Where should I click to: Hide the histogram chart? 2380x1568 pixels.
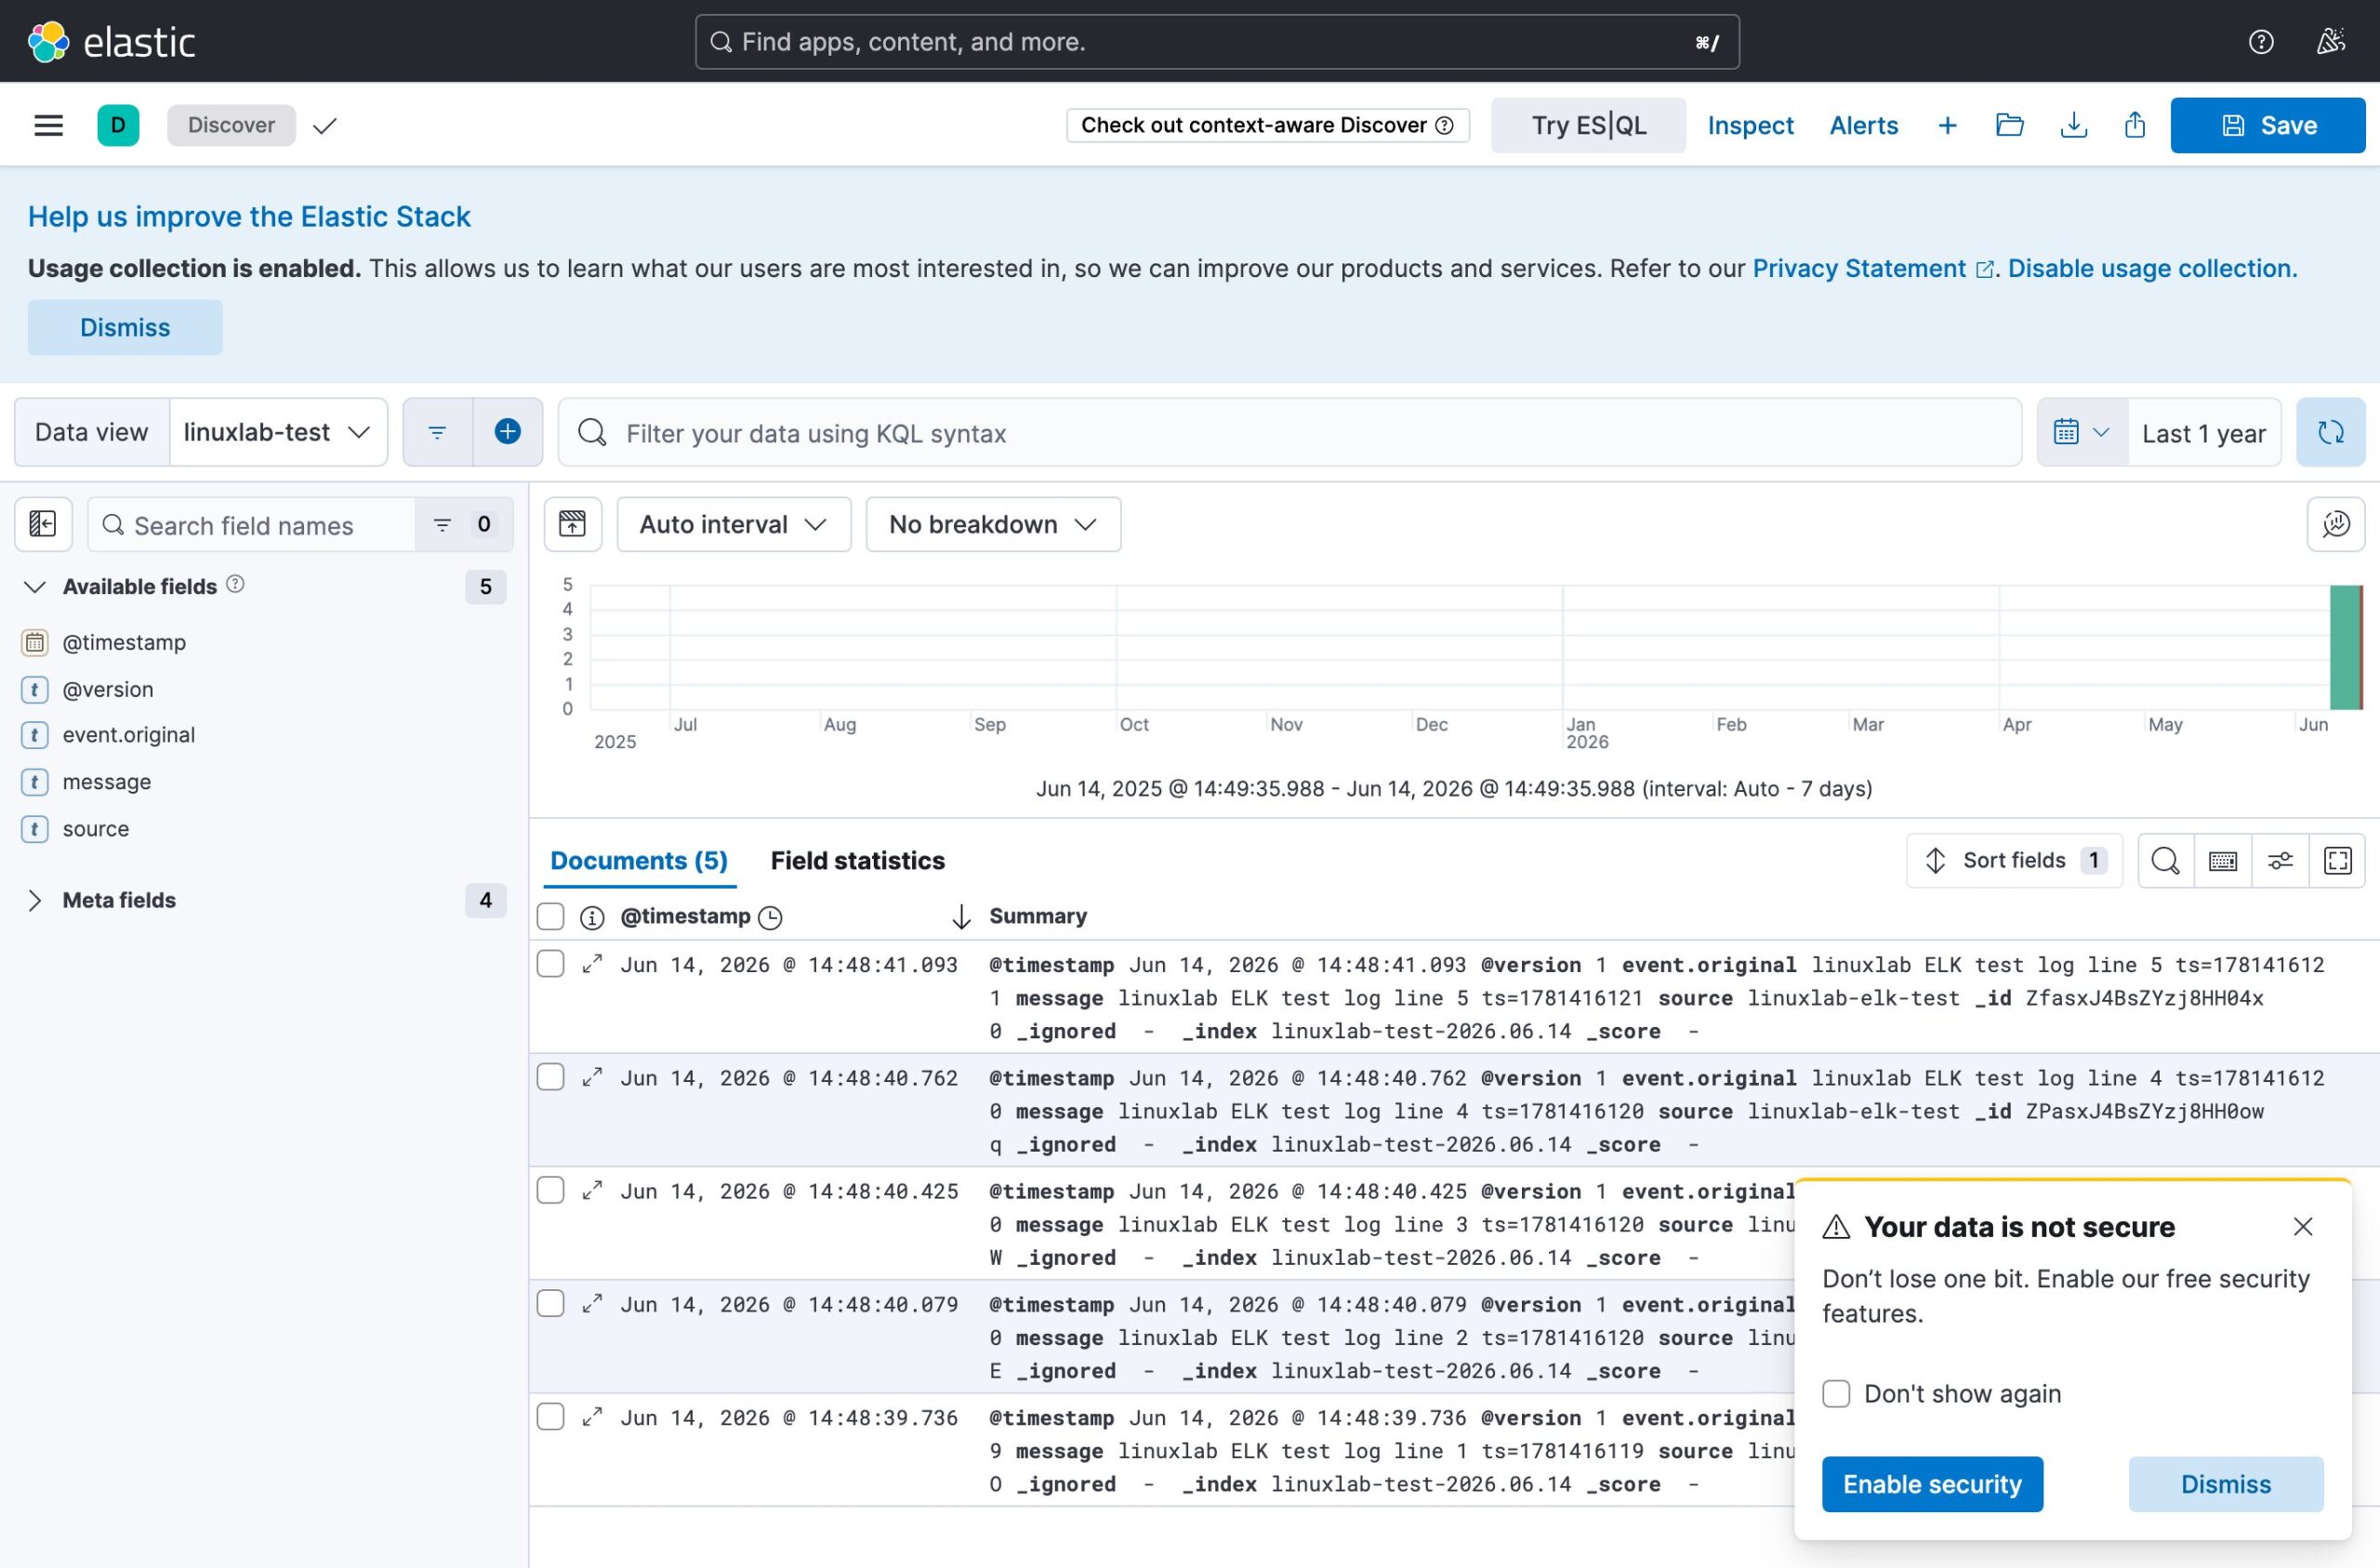coord(573,524)
